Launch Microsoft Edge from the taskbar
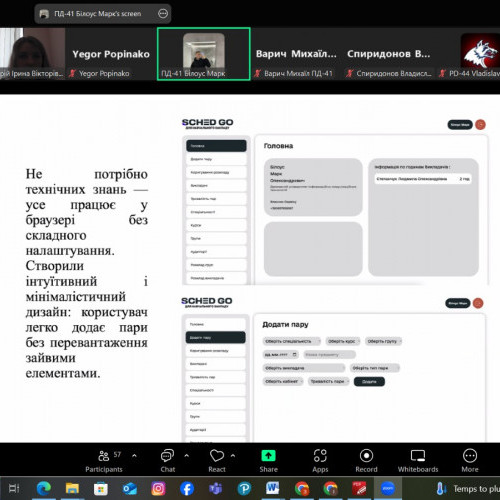This screenshot has width=500, height=500. [x=44, y=489]
